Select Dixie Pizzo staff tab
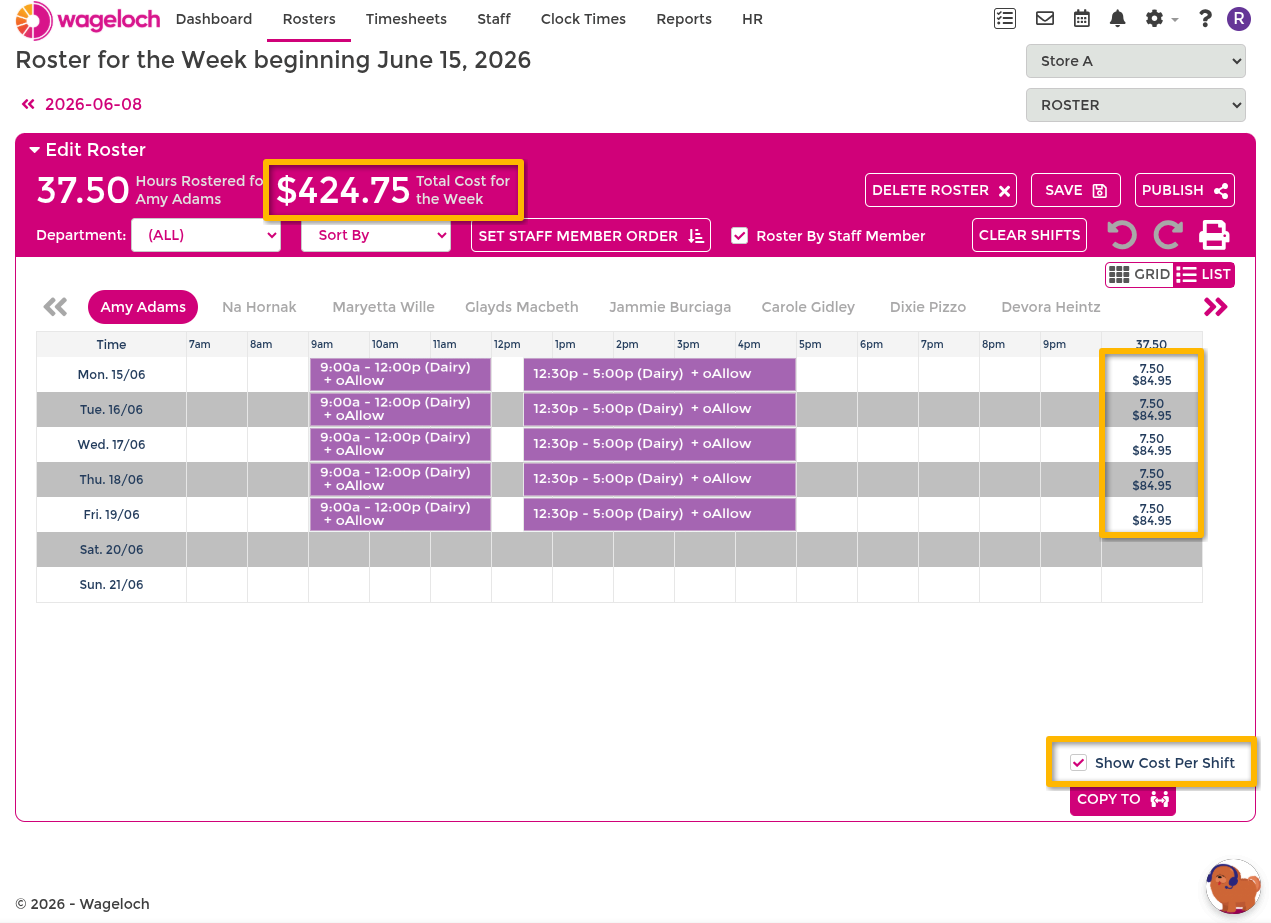 tap(928, 307)
